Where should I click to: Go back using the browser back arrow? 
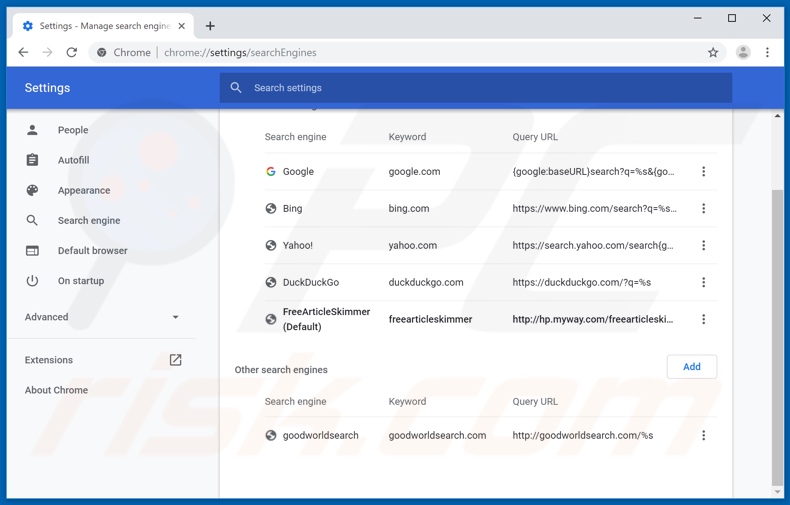(x=24, y=53)
